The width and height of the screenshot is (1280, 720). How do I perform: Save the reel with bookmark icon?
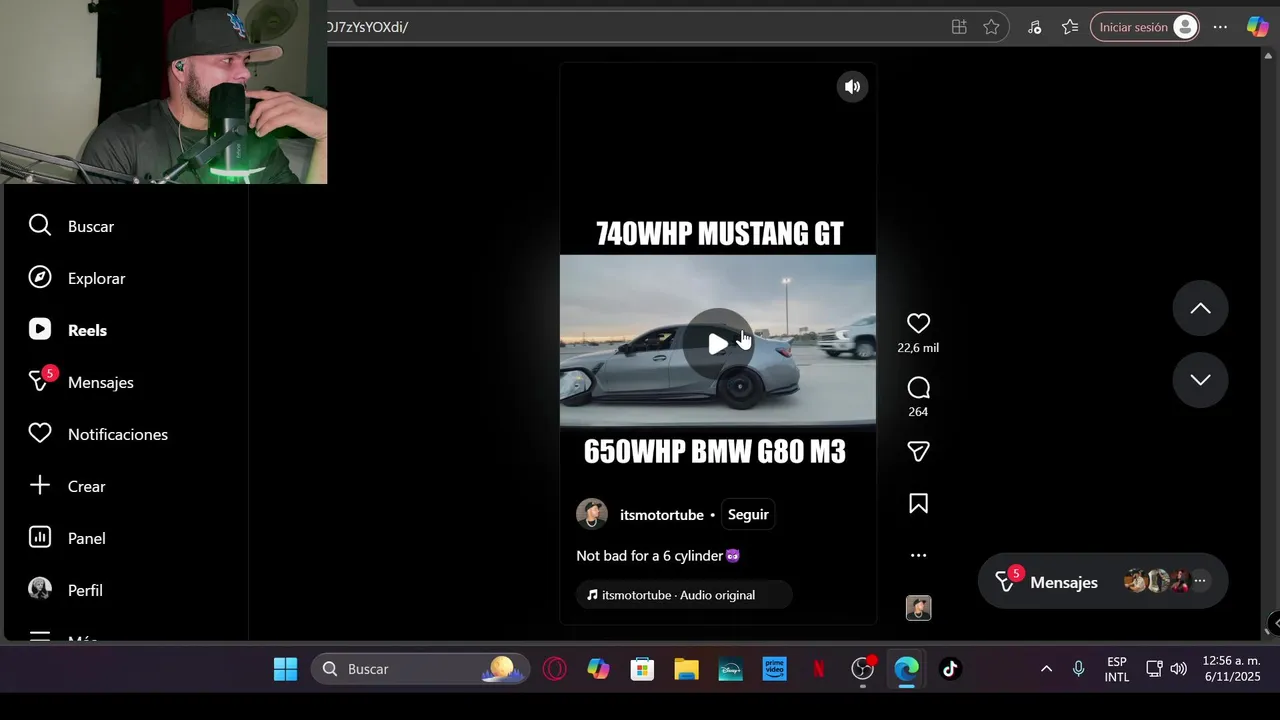tap(918, 504)
